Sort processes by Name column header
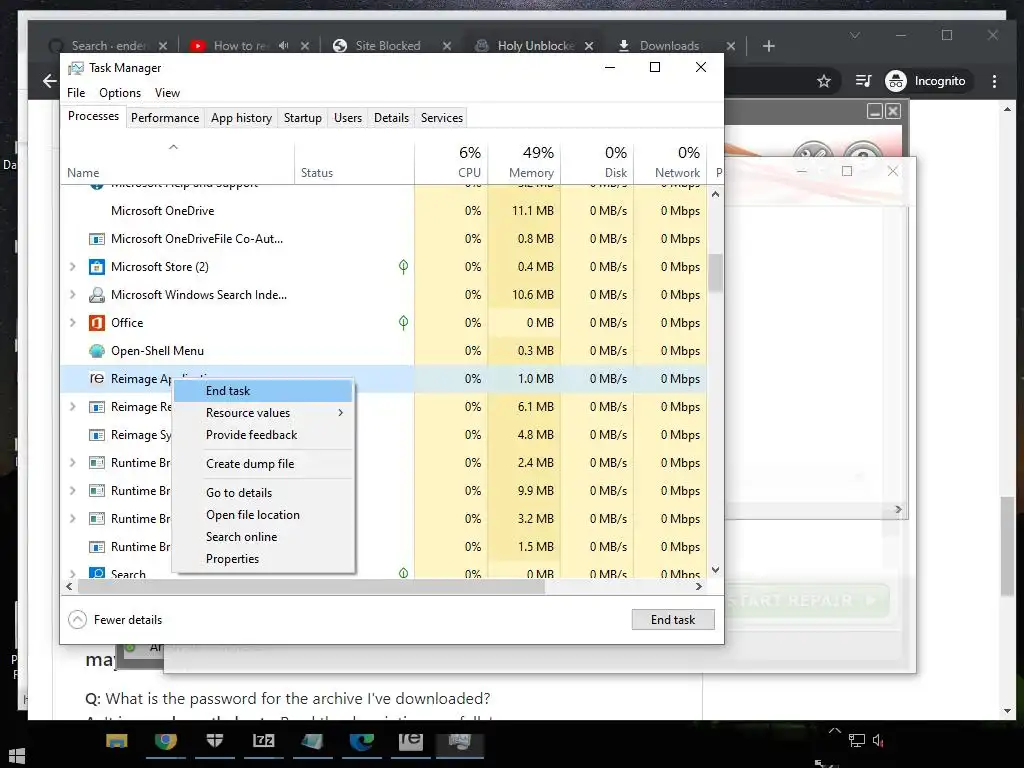 (x=178, y=162)
